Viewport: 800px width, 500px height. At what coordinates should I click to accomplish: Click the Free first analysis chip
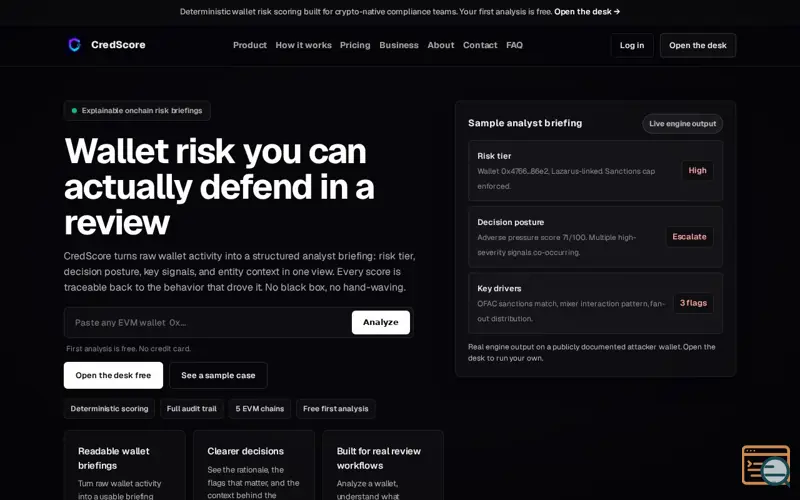335,409
